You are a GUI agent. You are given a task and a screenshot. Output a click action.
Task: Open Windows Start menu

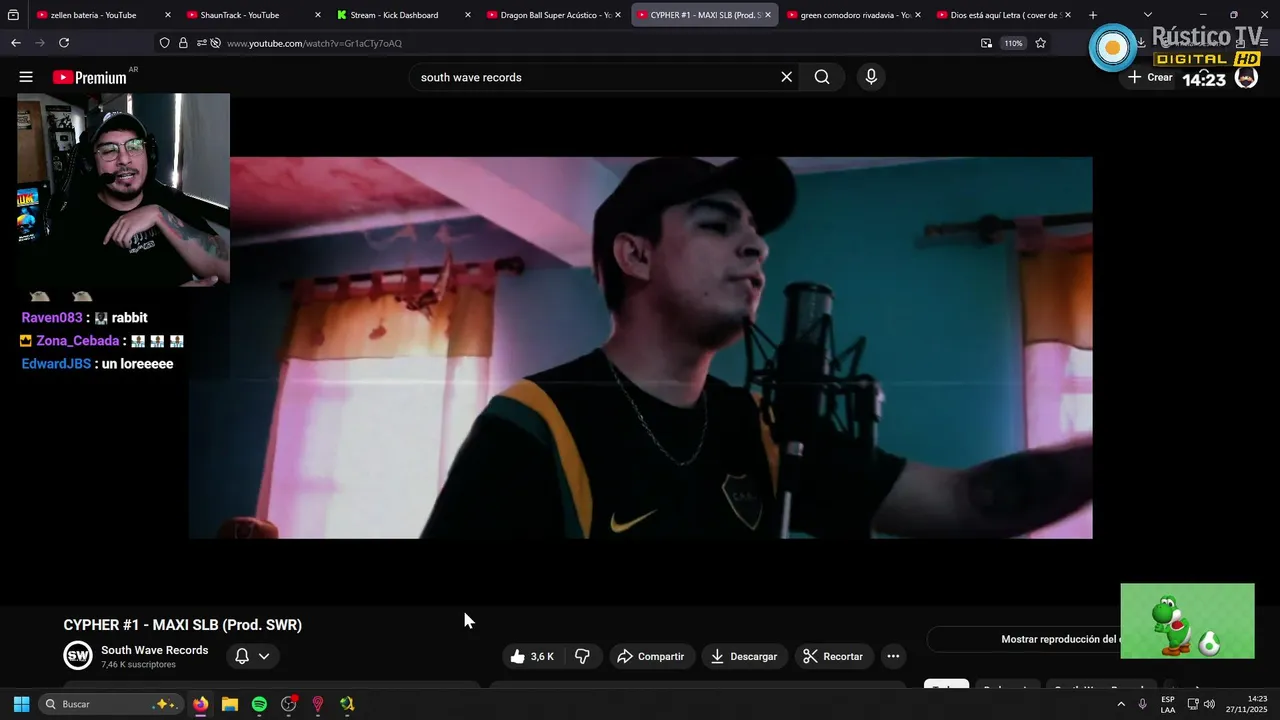coord(21,704)
